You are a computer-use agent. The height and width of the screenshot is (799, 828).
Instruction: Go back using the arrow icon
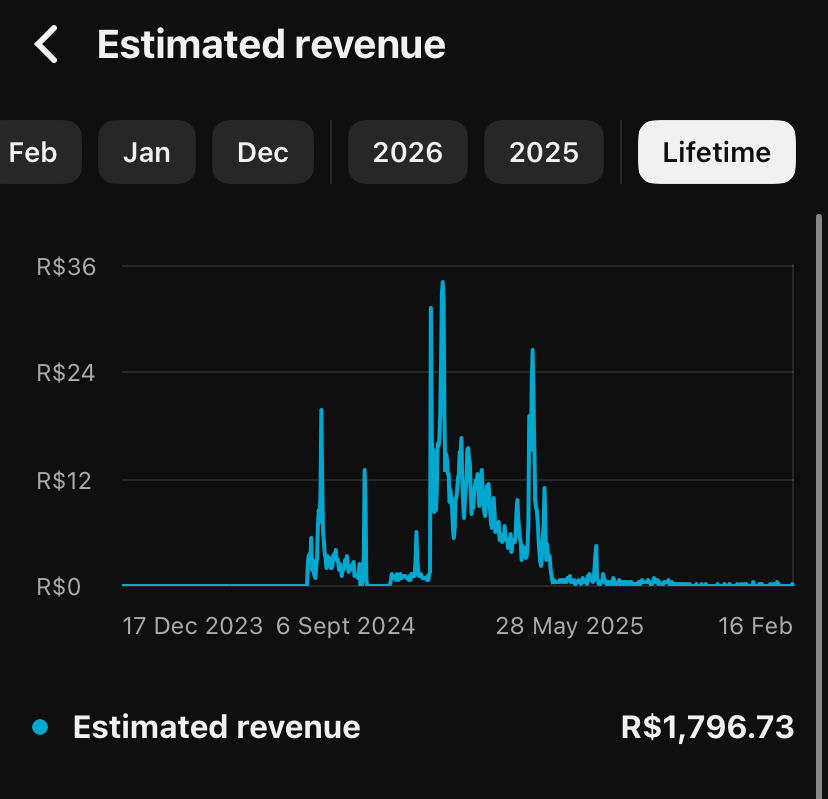click(x=46, y=45)
